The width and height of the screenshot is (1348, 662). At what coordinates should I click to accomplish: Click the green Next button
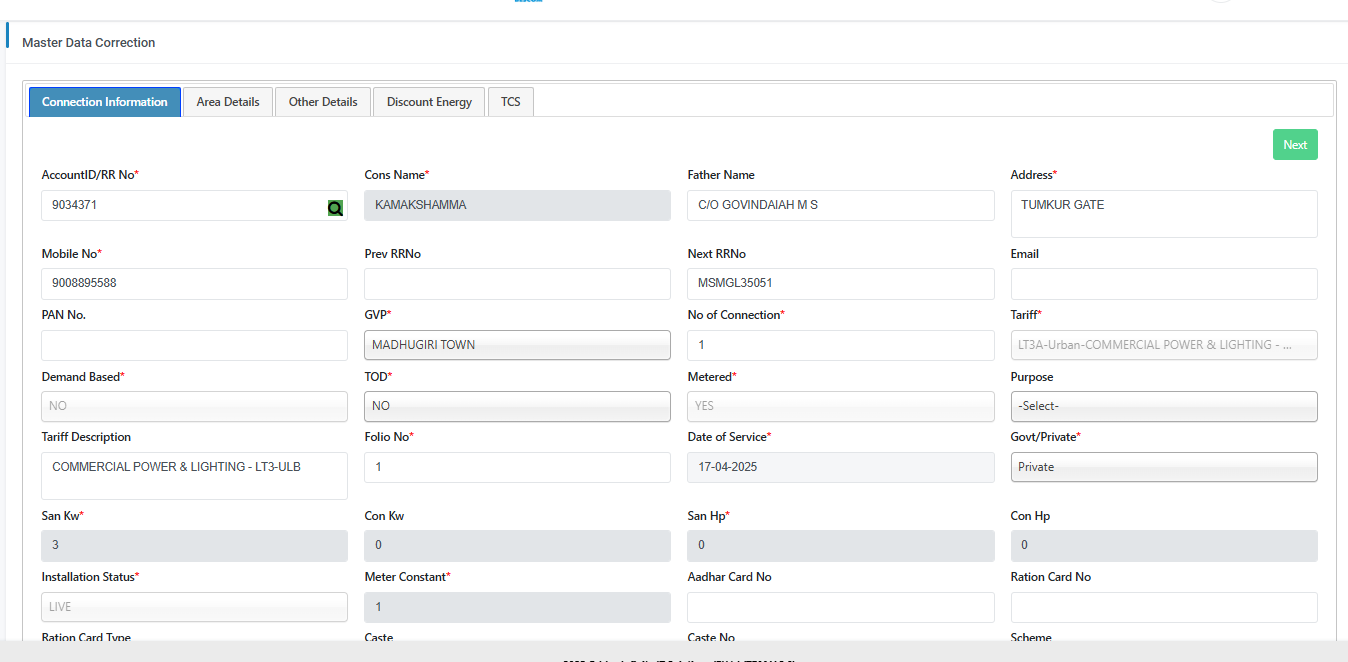pos(1295,145)
